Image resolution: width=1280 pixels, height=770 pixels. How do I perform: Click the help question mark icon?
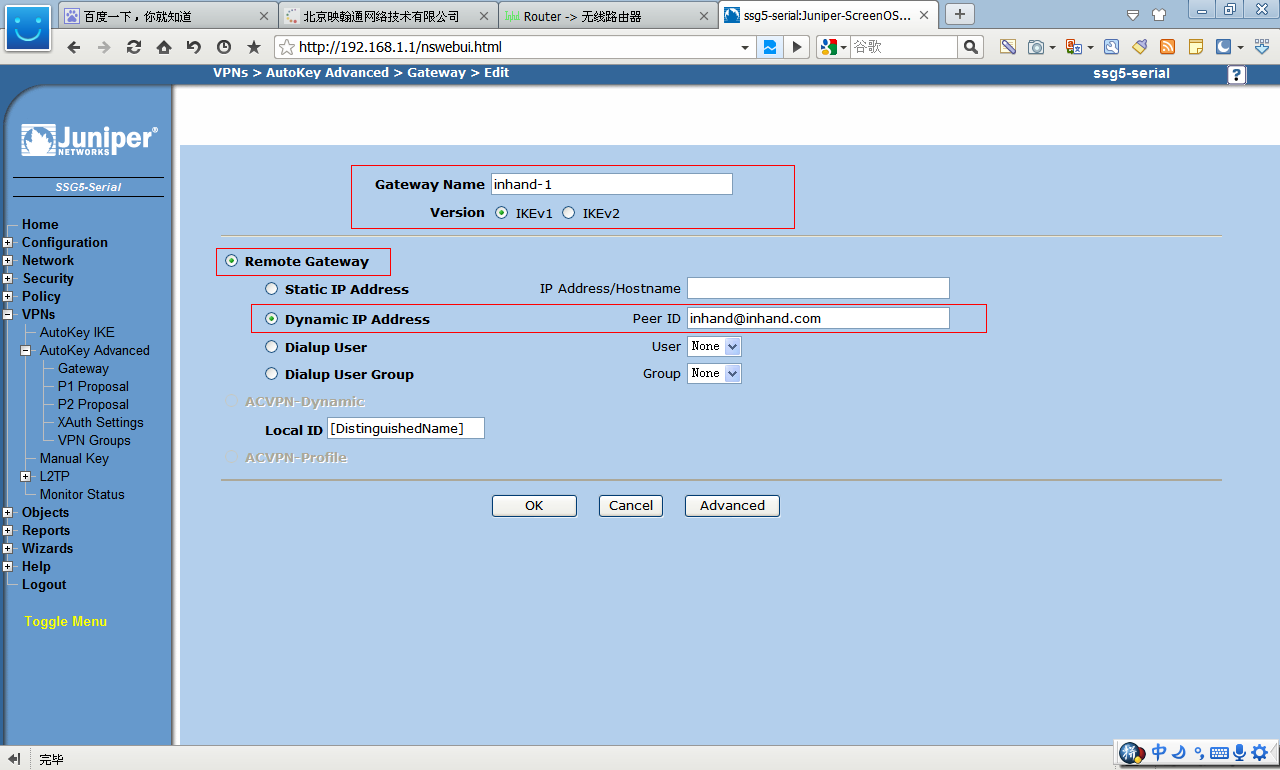coord(1237,75)
